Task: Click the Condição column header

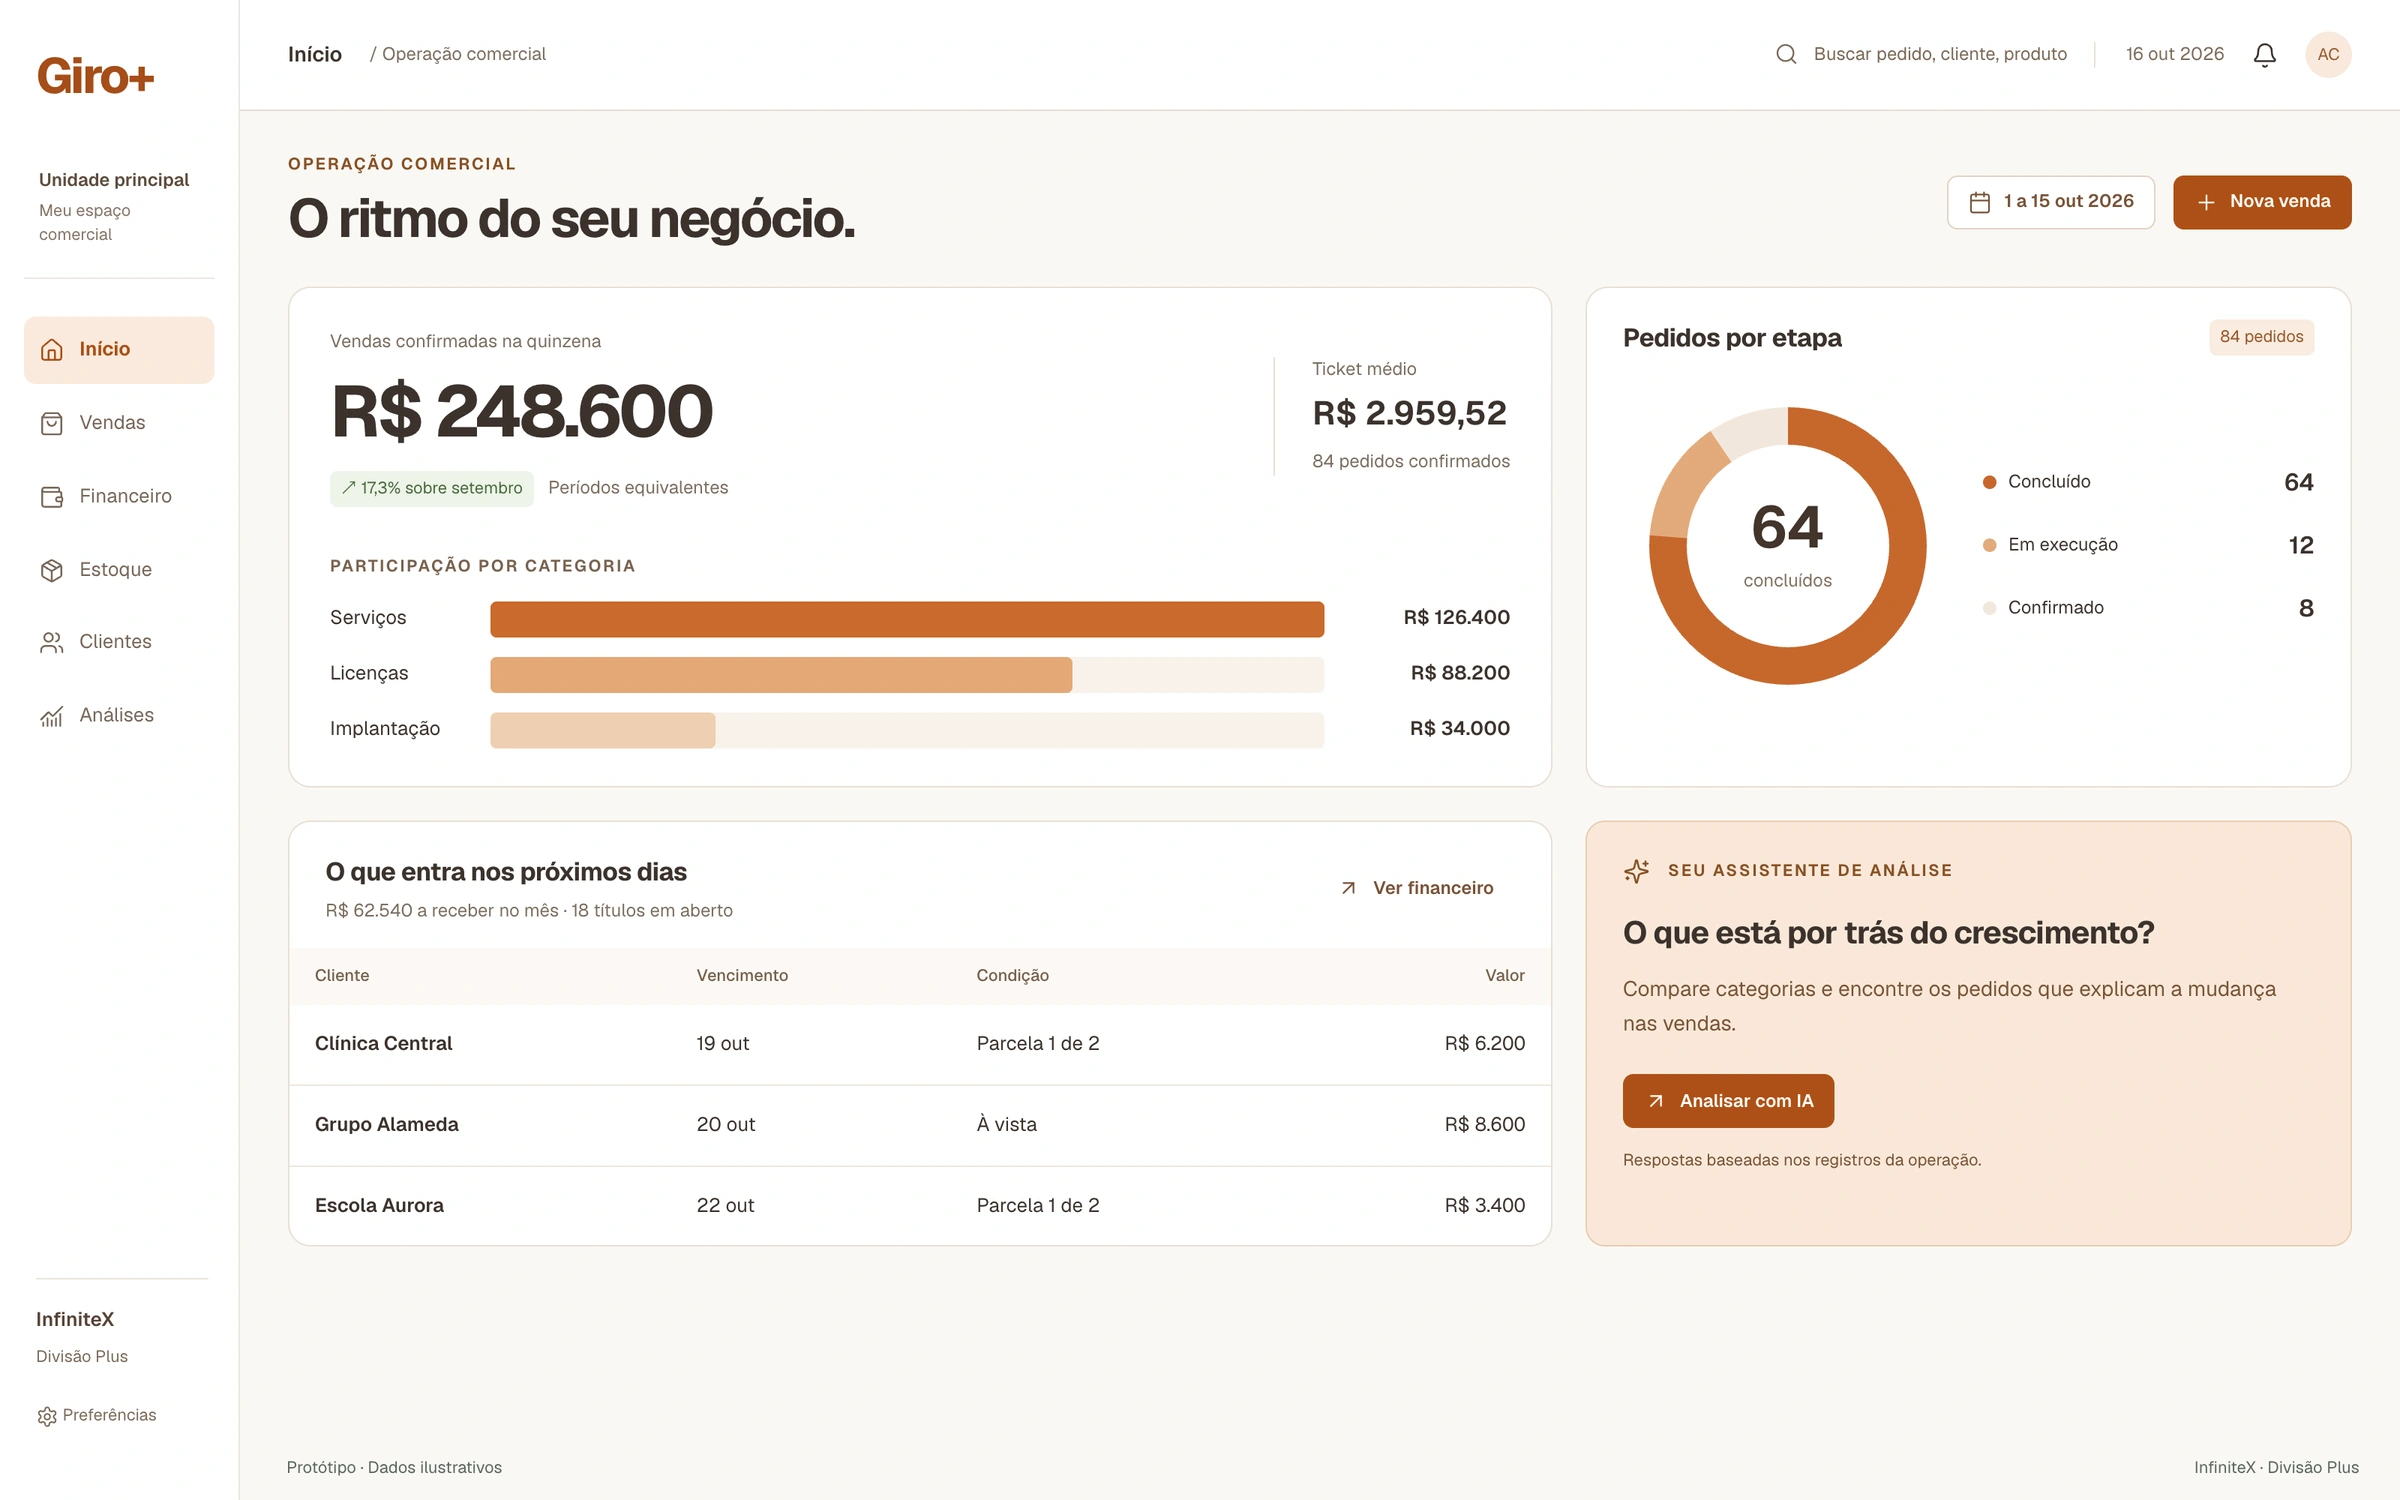Action: click(x=1012, y=975)
